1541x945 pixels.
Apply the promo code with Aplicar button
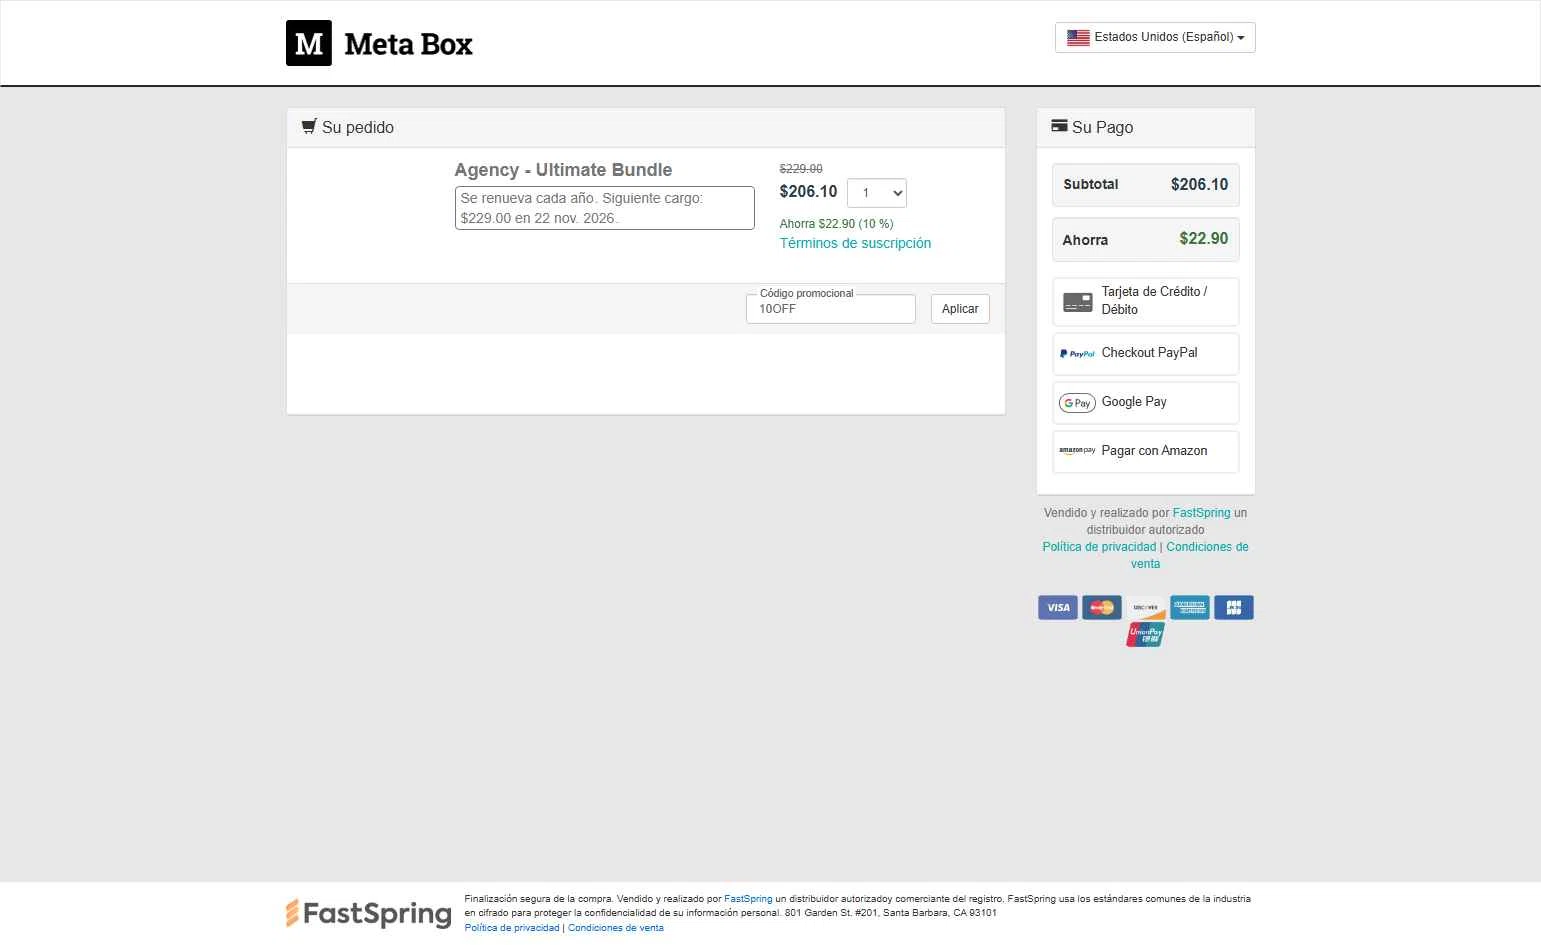(960, 309)
